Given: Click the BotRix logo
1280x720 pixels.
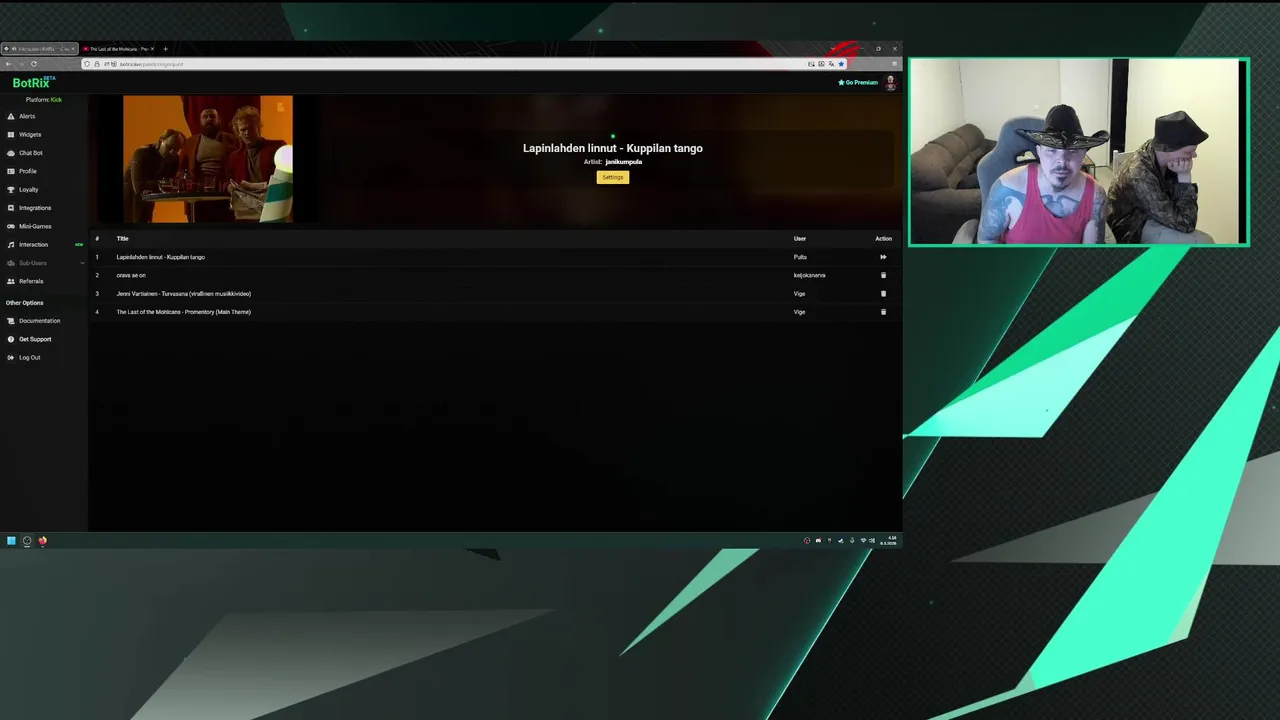Looking at the screenshot, I should [x=32, y=83].
